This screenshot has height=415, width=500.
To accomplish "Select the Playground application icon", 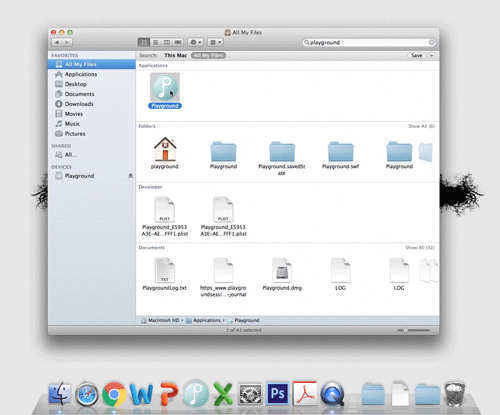I will [x=165, y=87].
